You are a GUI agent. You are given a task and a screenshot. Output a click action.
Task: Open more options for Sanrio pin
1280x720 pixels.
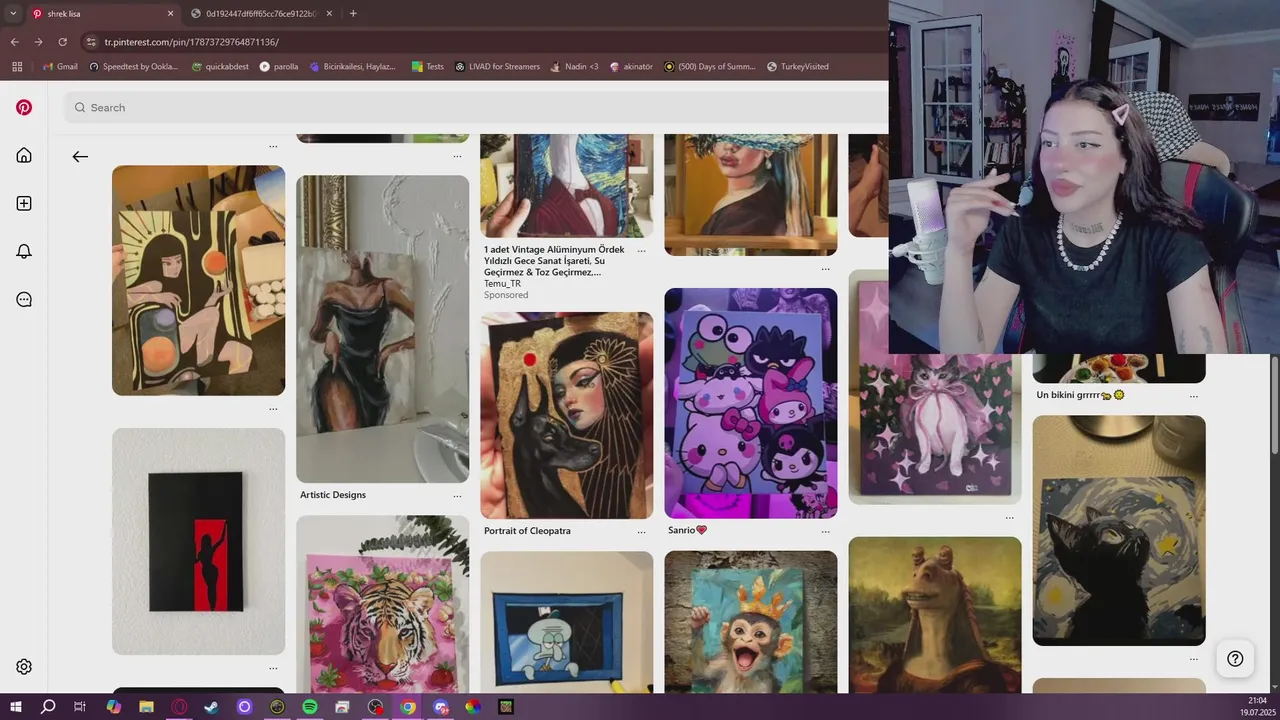point(825,531)
